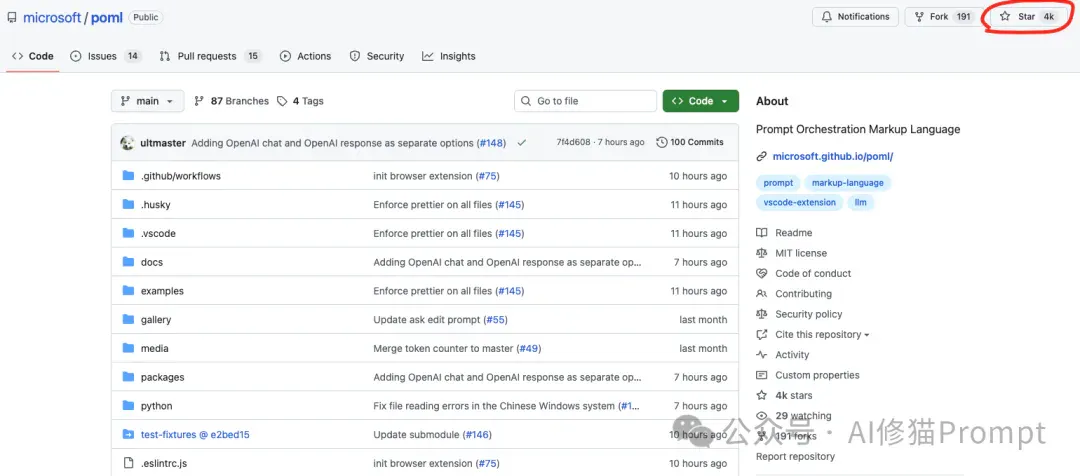This screenshot has width=1080, height=476.
Task: Click the commit status checkmark icon
Action: [x=521, y=143]
